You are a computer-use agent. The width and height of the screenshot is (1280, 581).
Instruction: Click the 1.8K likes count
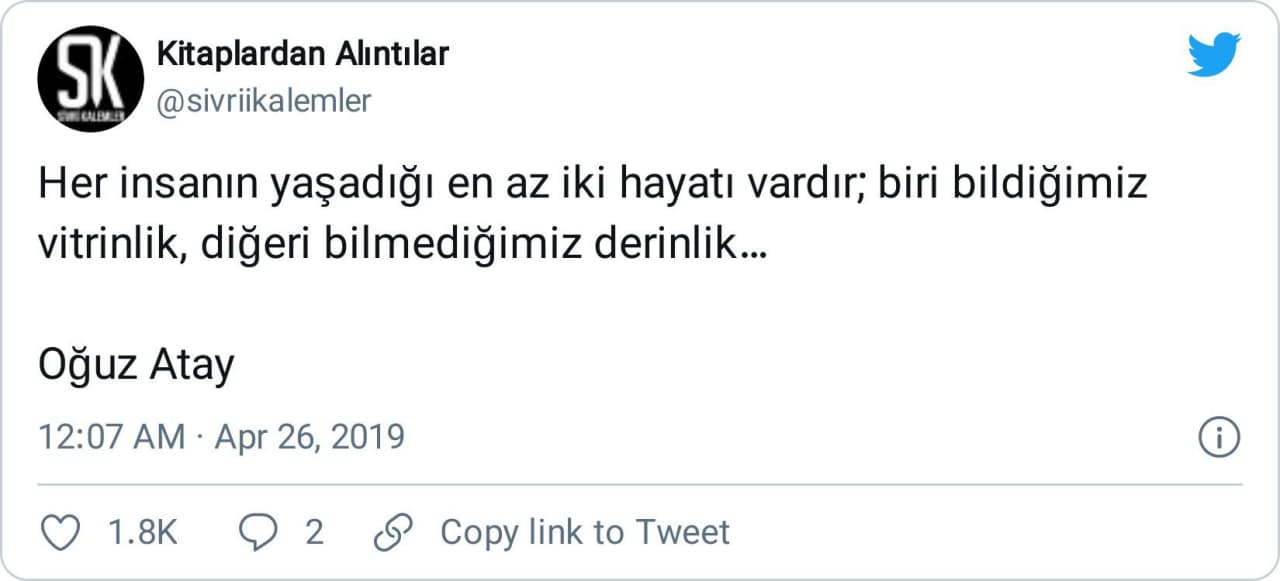pos(142,532)
